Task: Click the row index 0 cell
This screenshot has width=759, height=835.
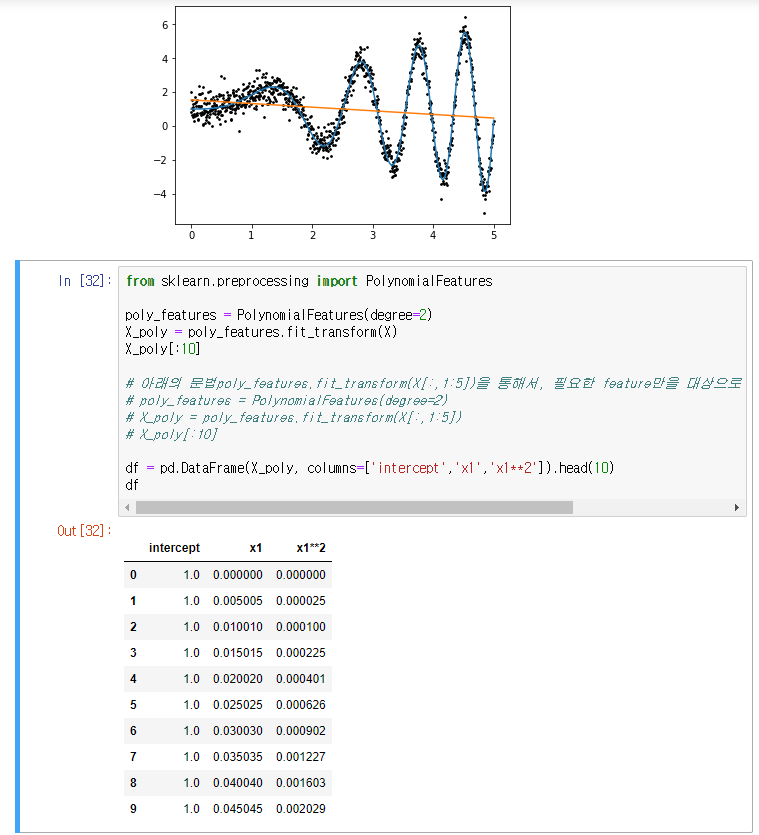Action: pos(133,575)
